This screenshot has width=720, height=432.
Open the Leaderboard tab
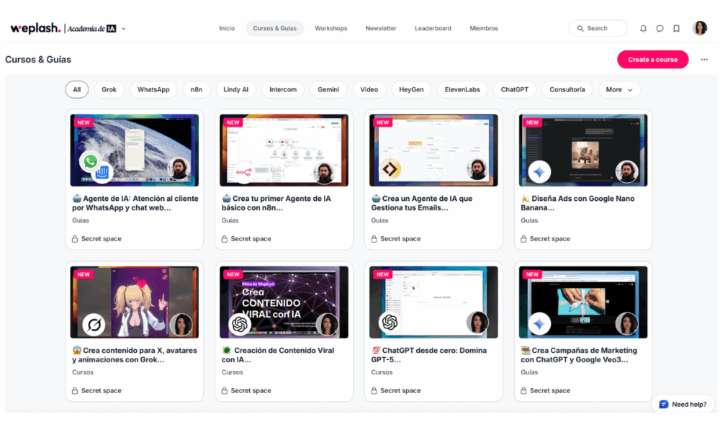[432, 28]
